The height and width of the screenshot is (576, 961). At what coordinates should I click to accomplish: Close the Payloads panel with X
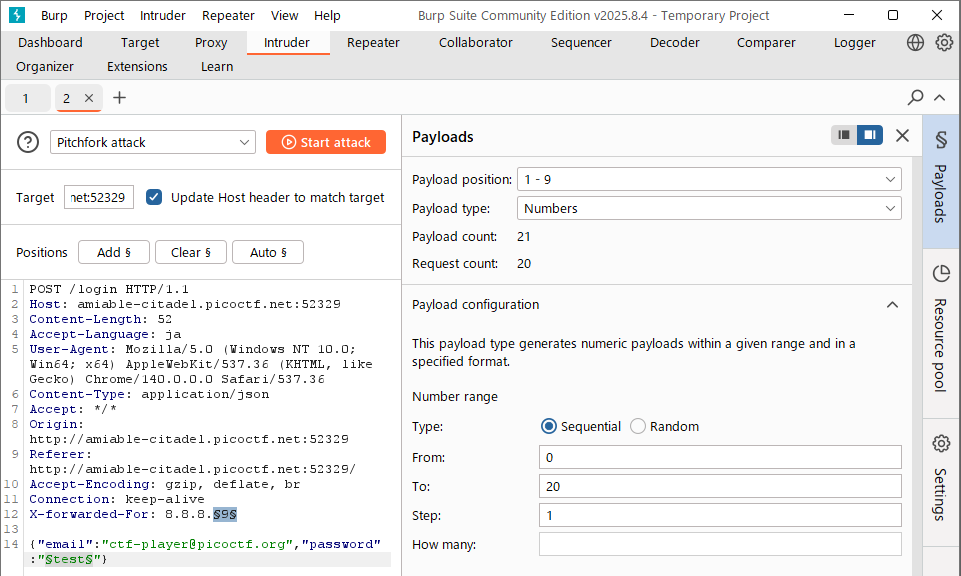[x=902, y=135]
